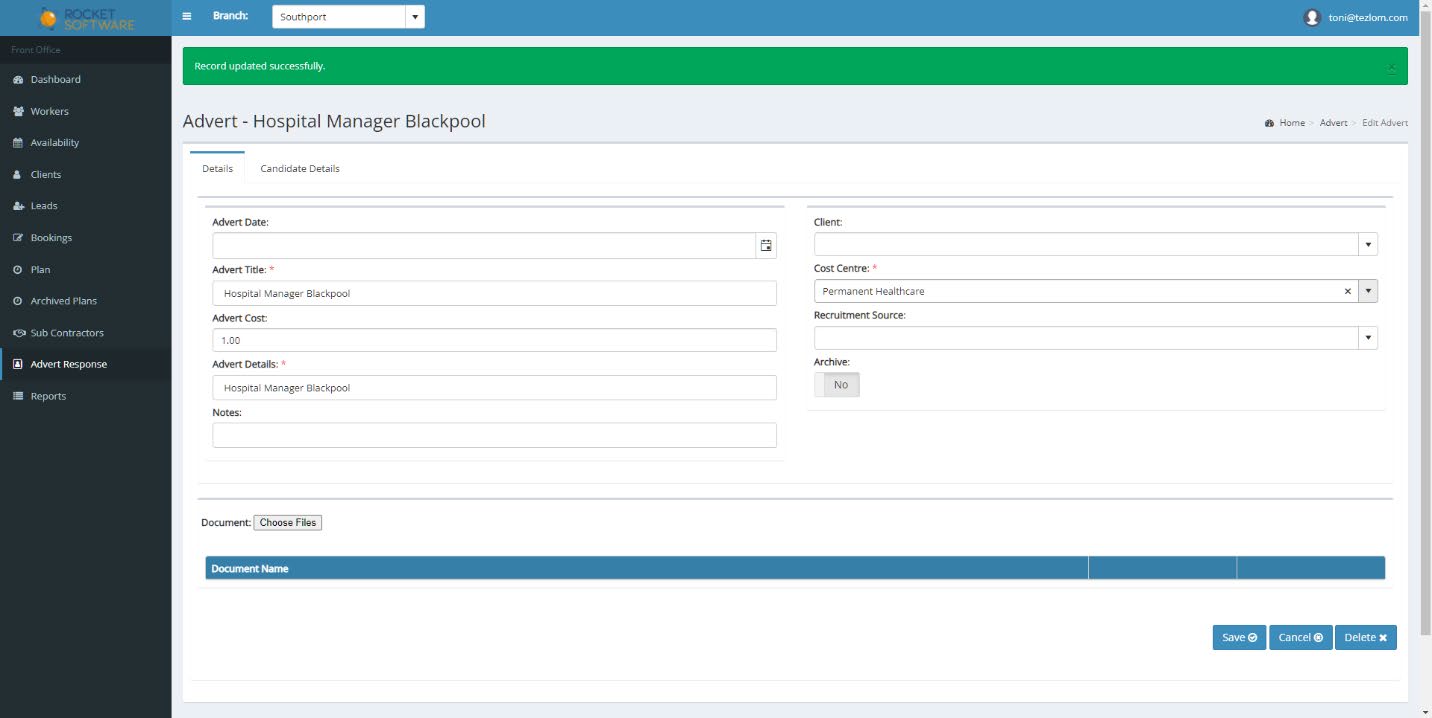The height and width of the screenshot is (718, 1432).
Task: Click the Delete button
Action: [1365, 638]
